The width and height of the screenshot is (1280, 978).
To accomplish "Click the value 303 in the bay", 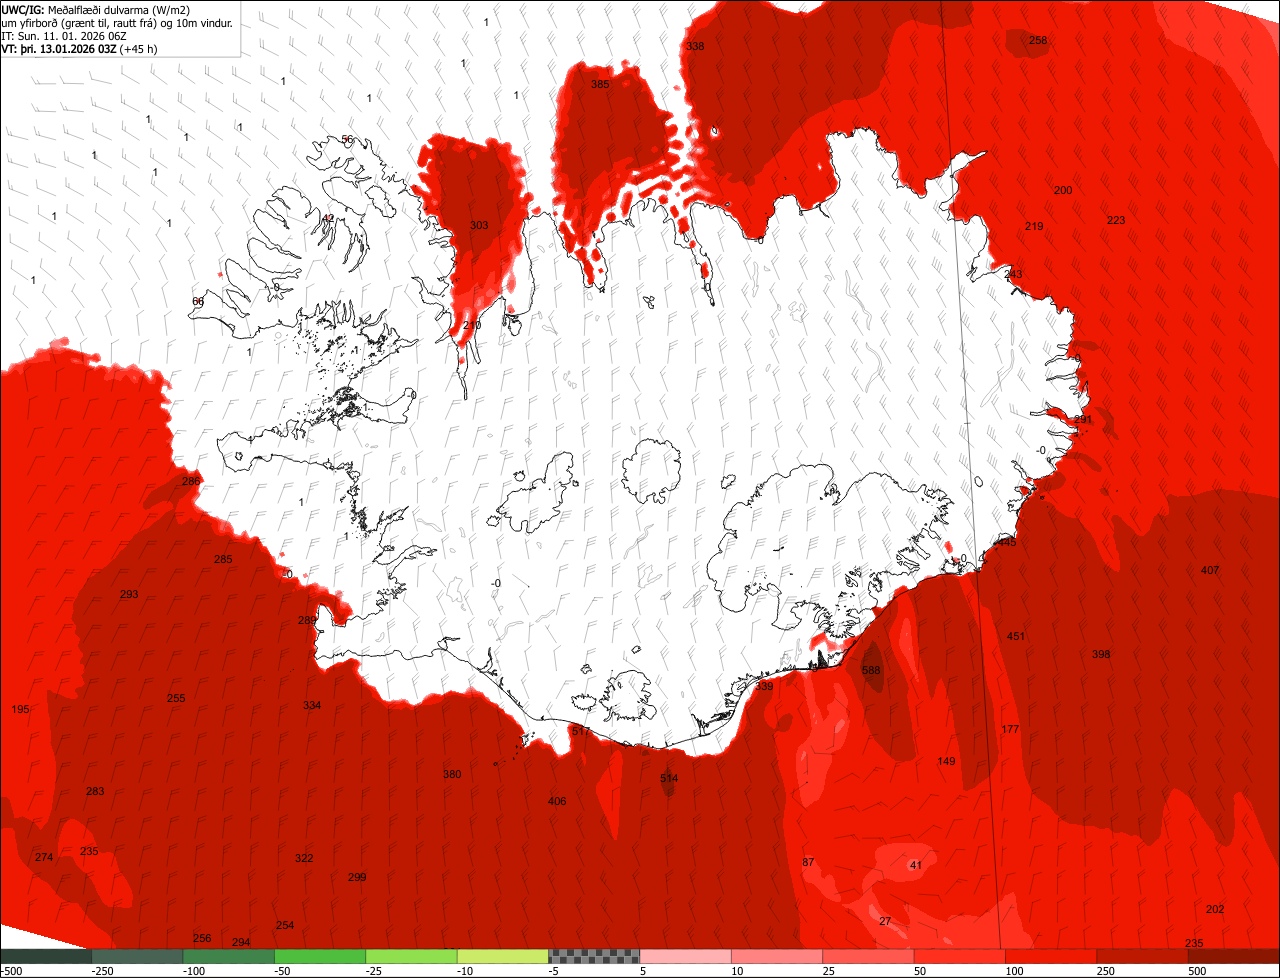I will pyautogui.click(x=479, y=225).
